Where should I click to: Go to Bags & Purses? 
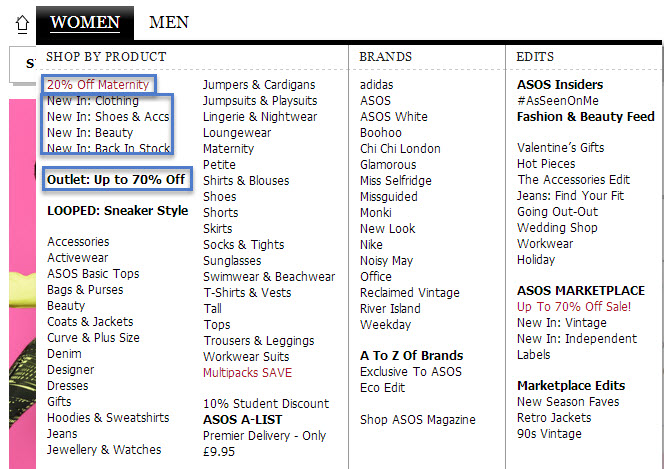[x=85, y=290]
